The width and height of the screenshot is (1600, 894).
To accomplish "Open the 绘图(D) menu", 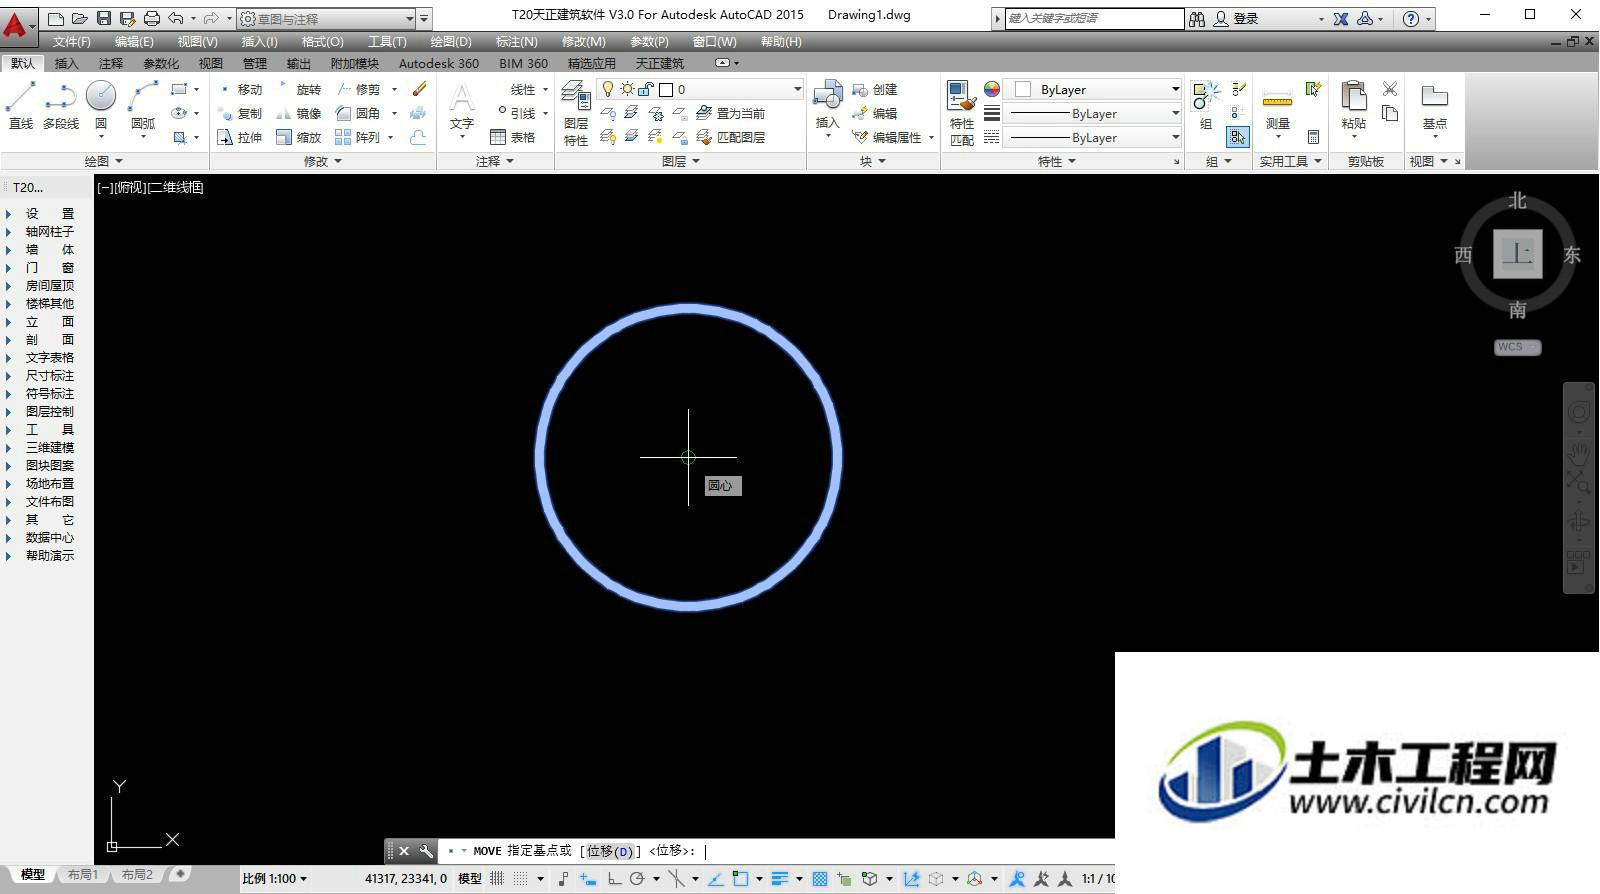I will (x=450, y=41).
